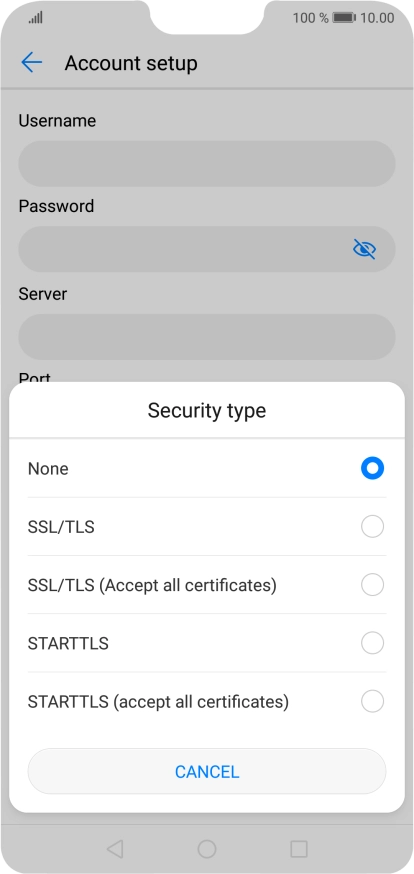Tap the STARTTLS option label

coord(68,644)
